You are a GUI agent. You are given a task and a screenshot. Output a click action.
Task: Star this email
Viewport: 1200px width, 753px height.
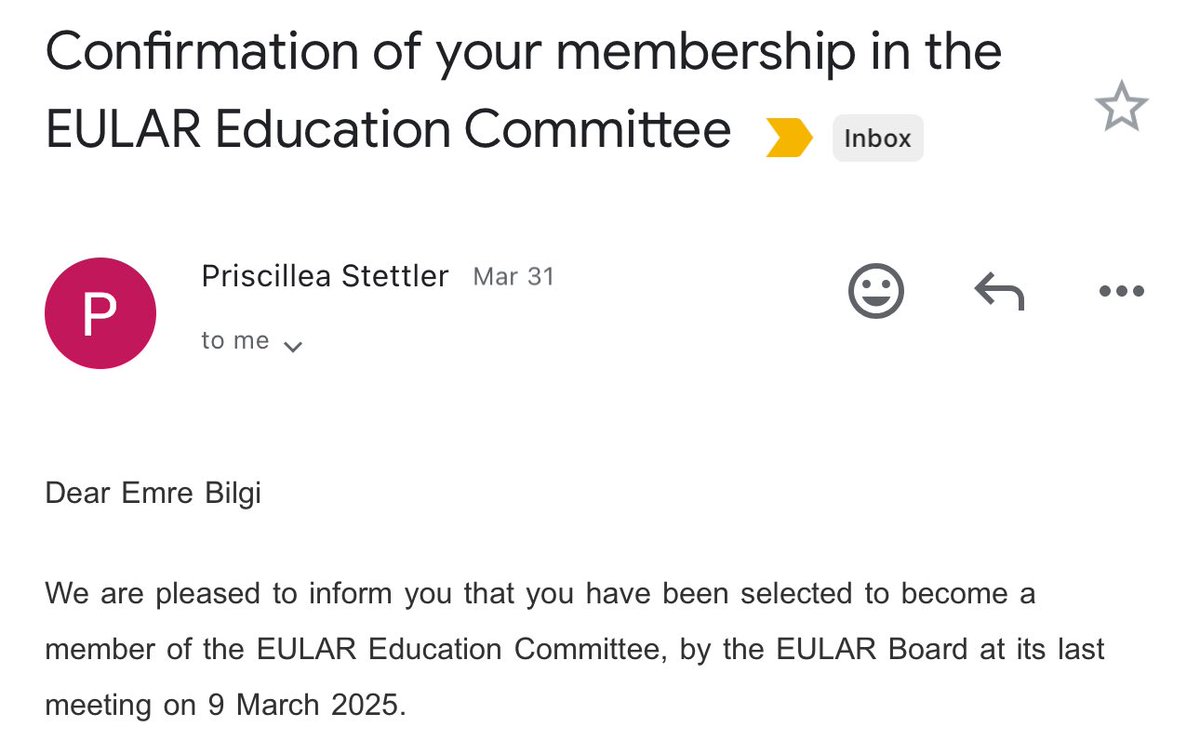(x=1121, y=107)
